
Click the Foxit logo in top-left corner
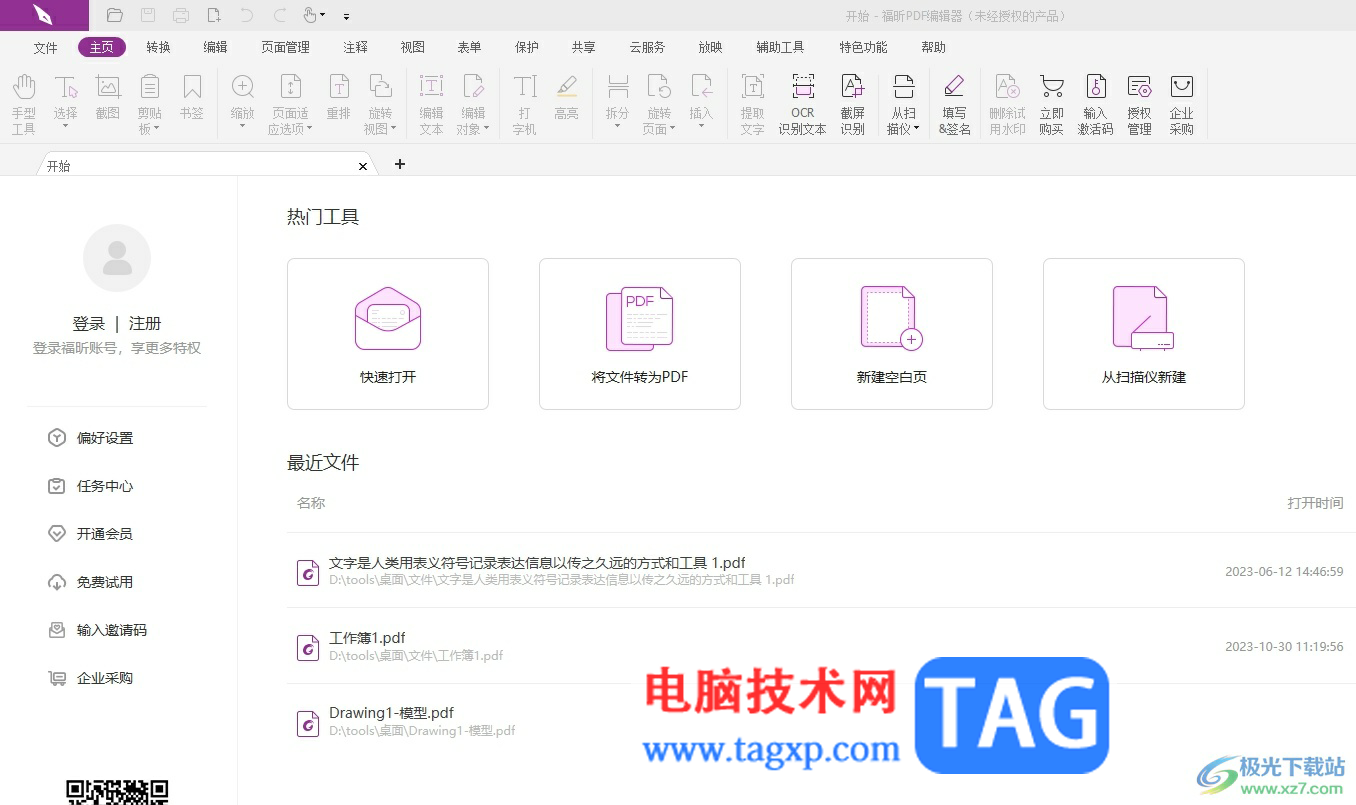44,15
